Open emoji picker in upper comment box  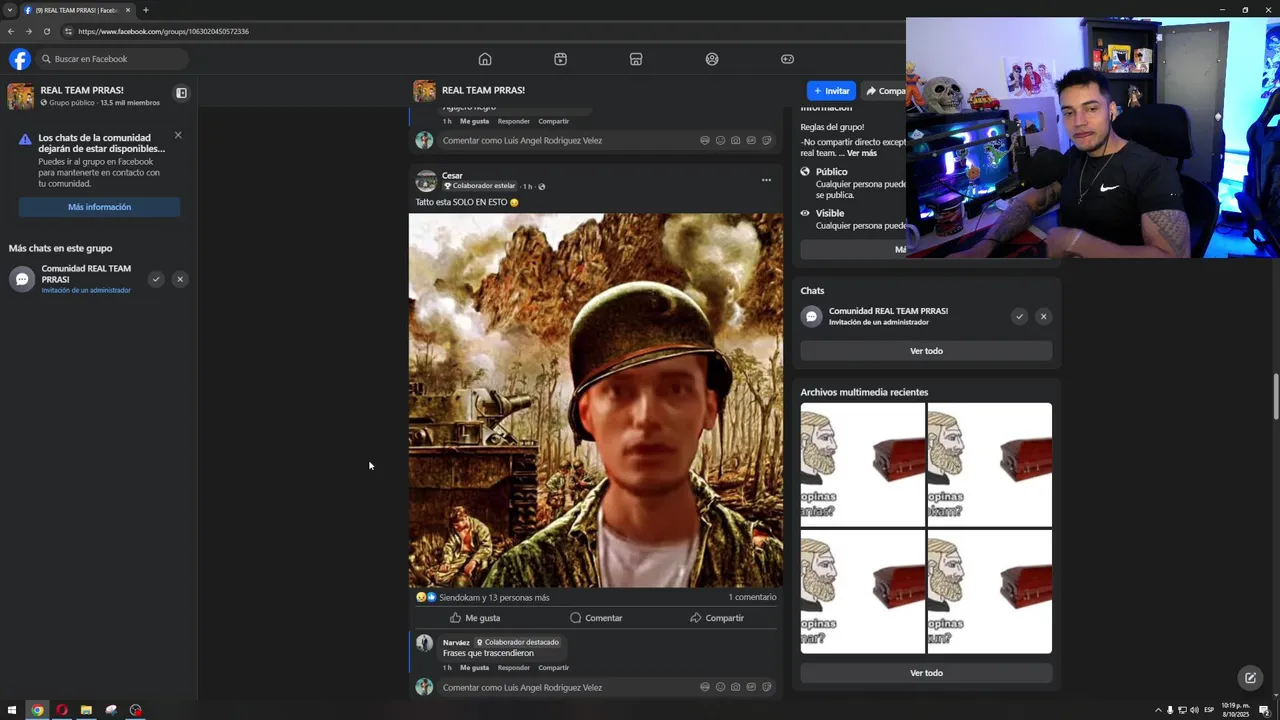[720, 141]
